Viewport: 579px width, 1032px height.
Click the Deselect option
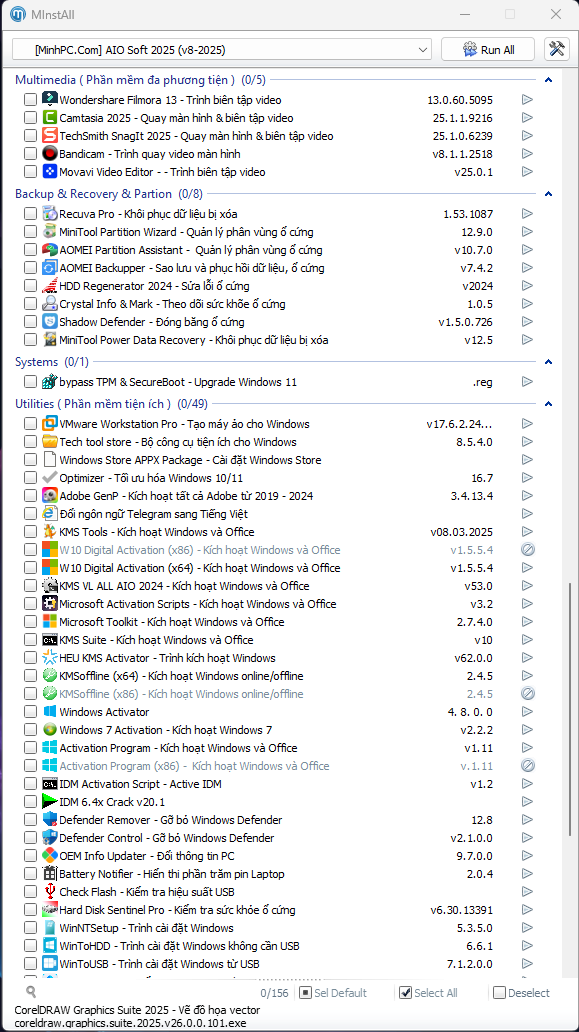522,993
